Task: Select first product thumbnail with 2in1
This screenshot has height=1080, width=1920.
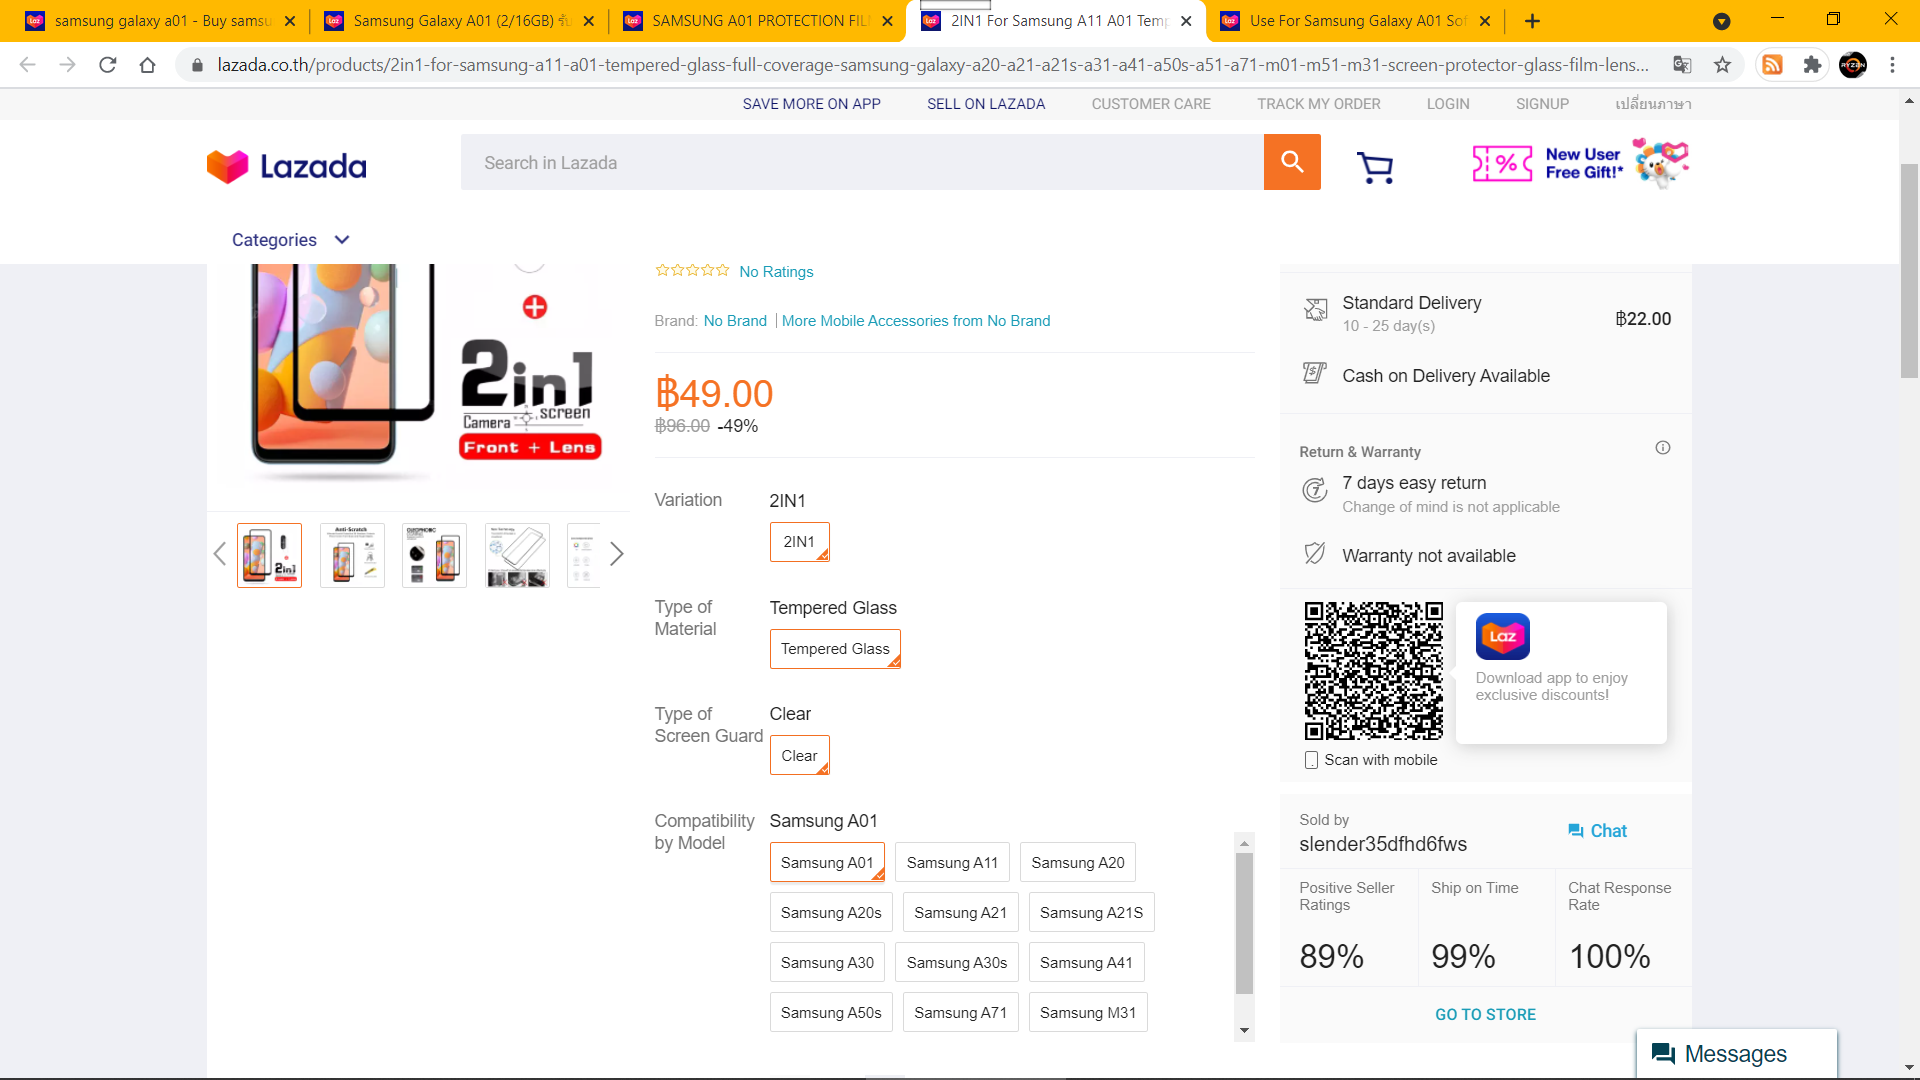Action: 269,555
